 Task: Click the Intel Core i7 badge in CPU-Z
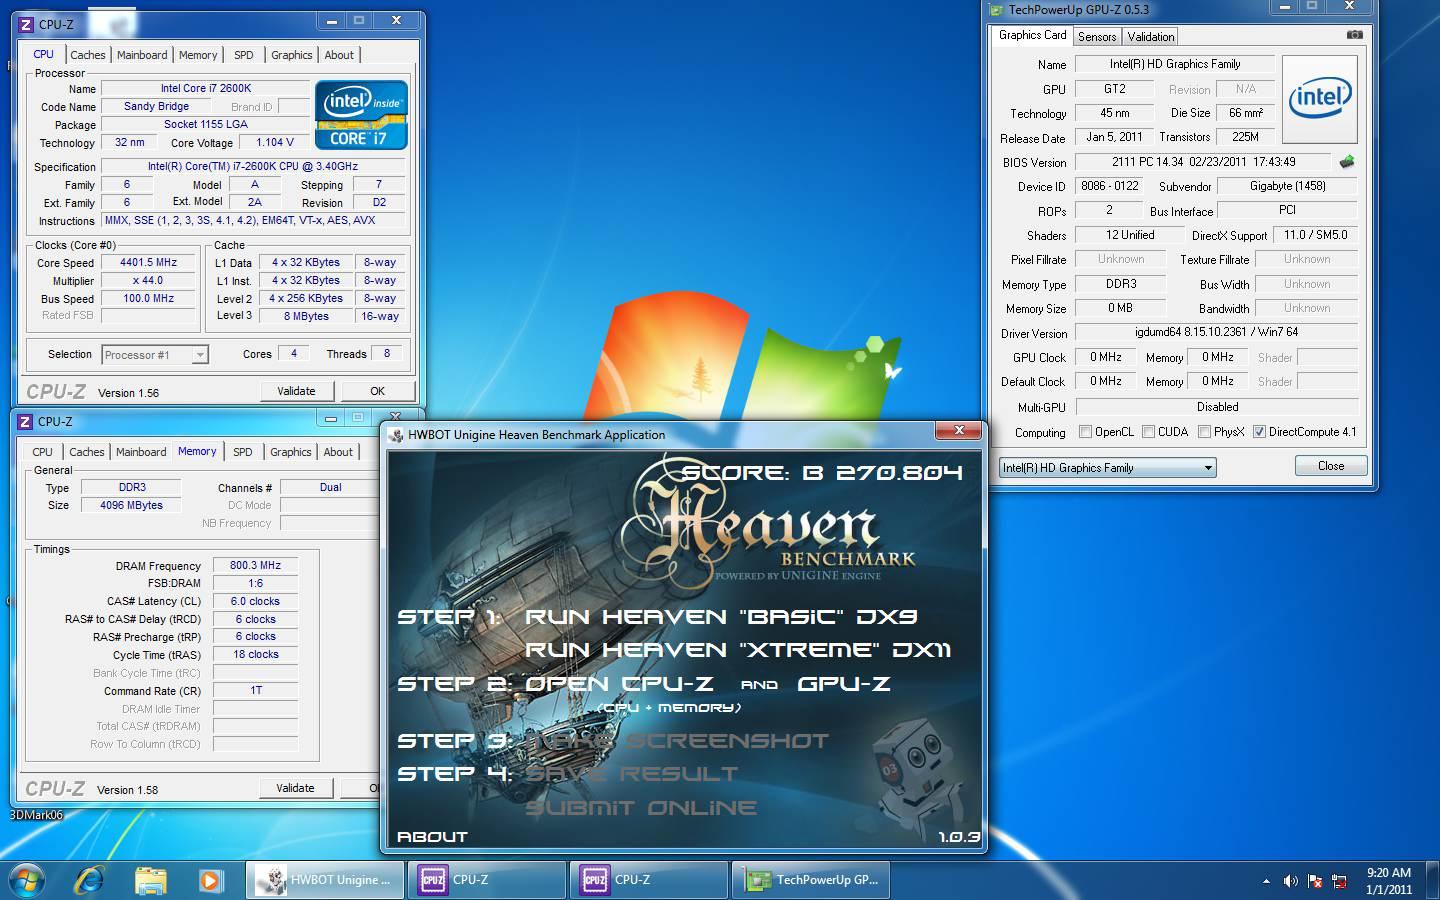point(361,115)
